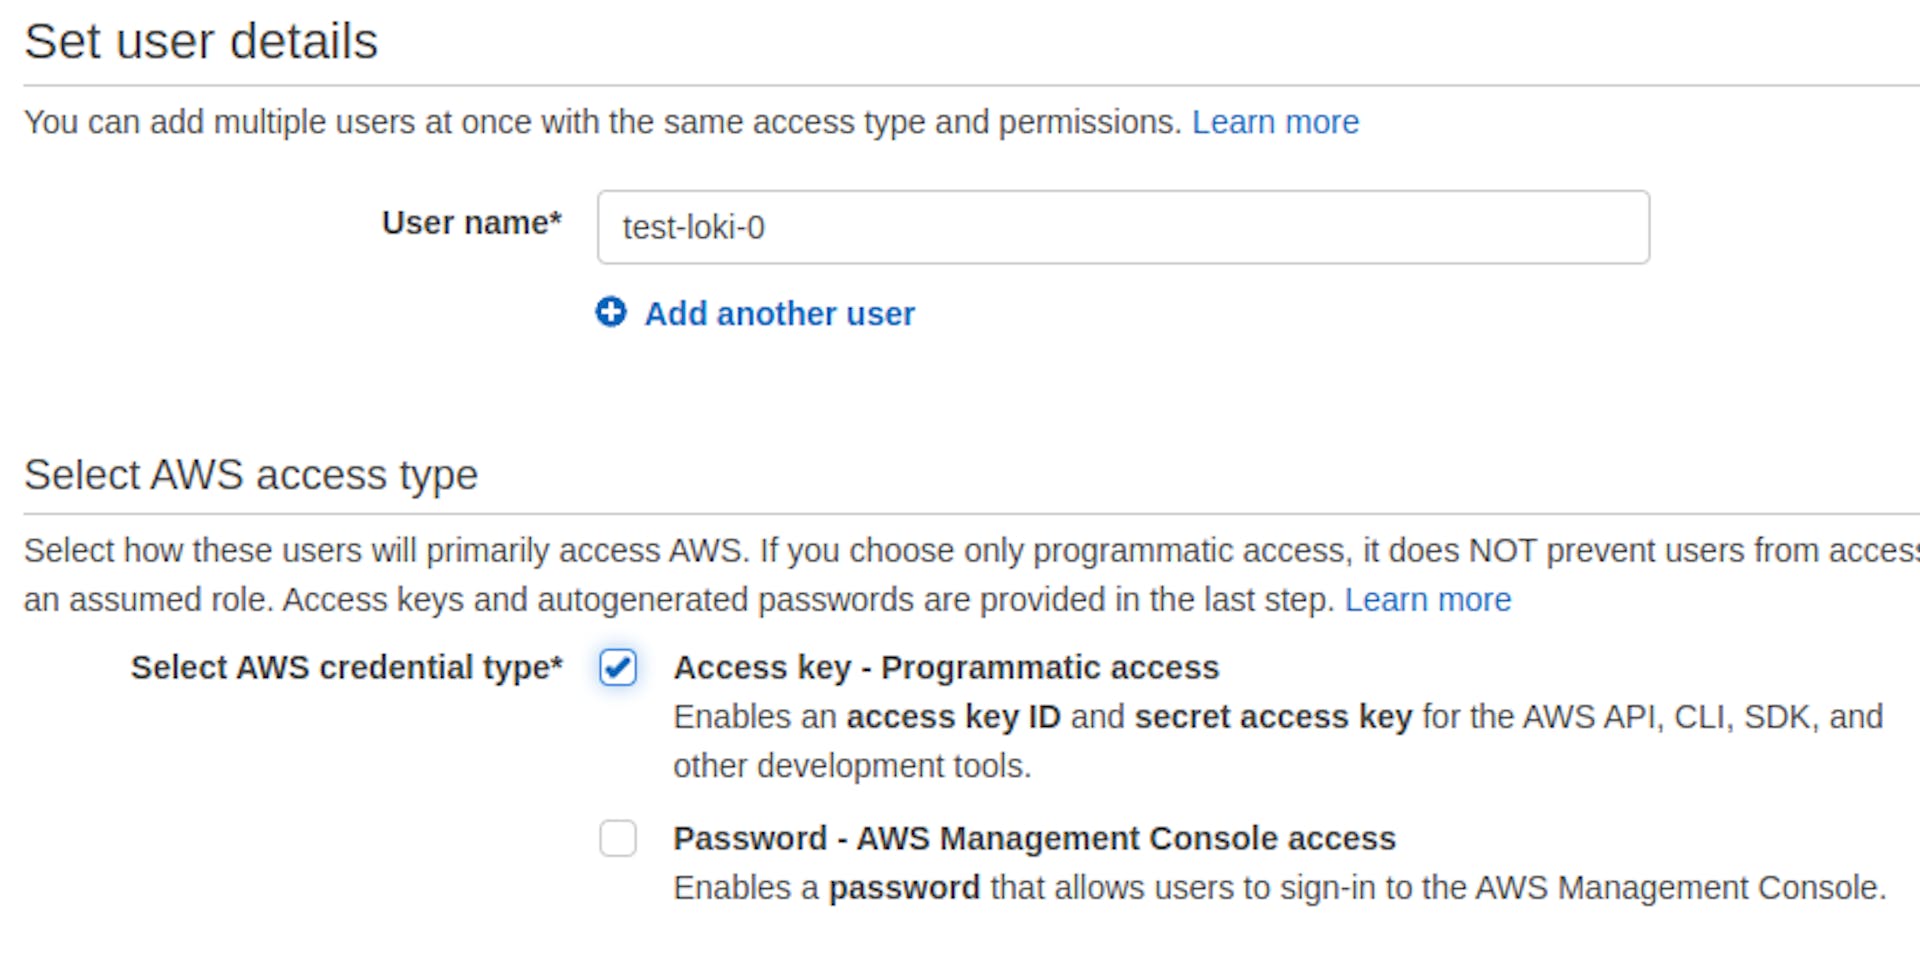Click the plus icon beside Add another user
Screen dimensions: 1920x960
pyautogui.click(x=611, y=313)
